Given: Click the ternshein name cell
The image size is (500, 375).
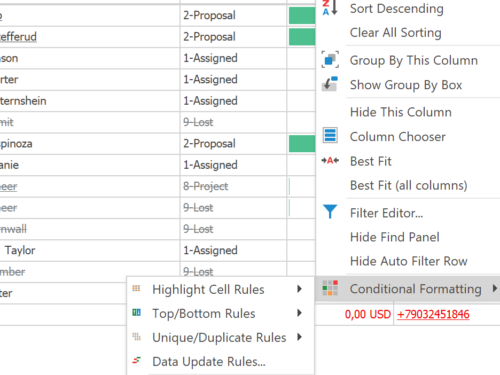Looking at the screenshot, I should [90, 101].
